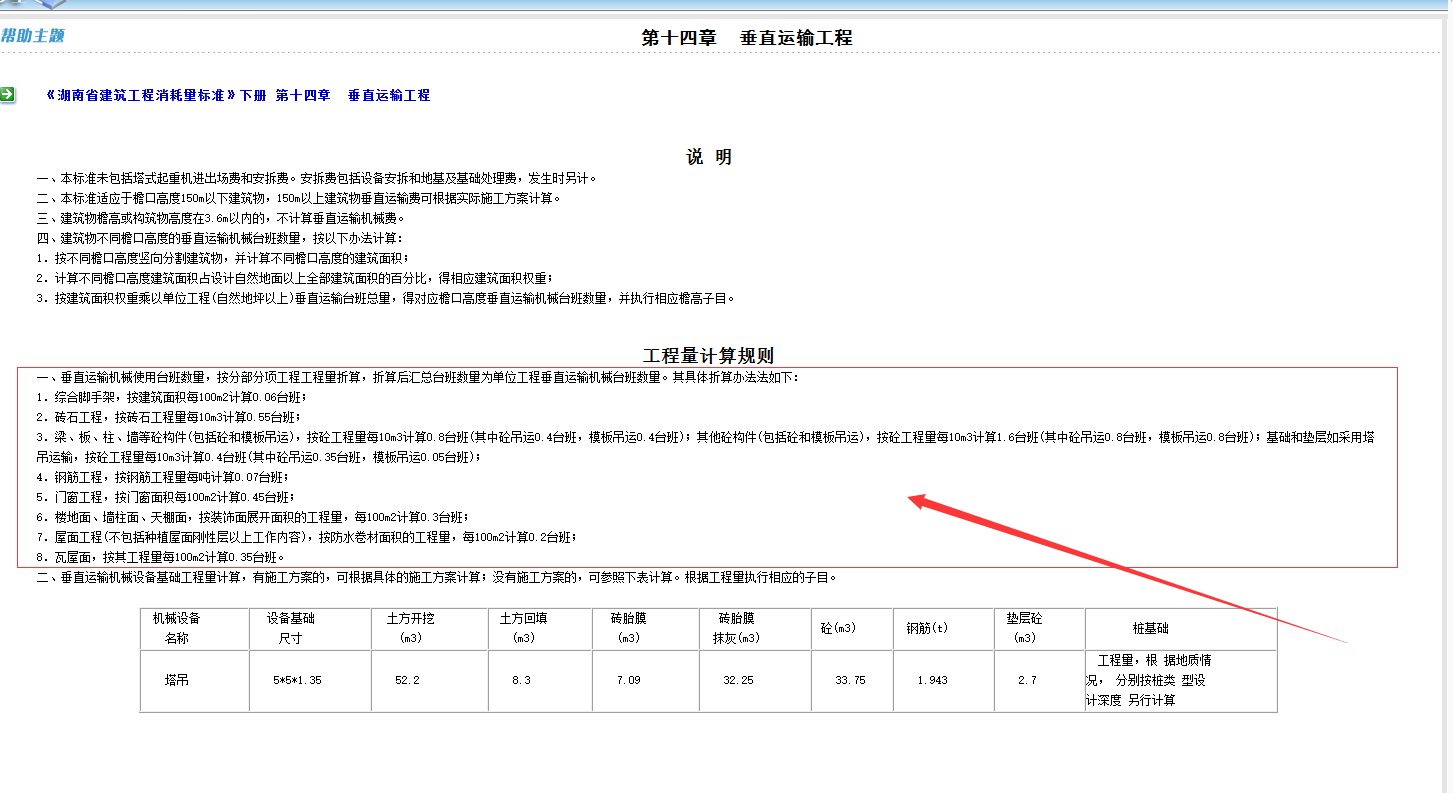Screen dimensions: 1453x793
Task: Click the line starting 一、本标准未包括塔式起重机
Action: (317, 179)
